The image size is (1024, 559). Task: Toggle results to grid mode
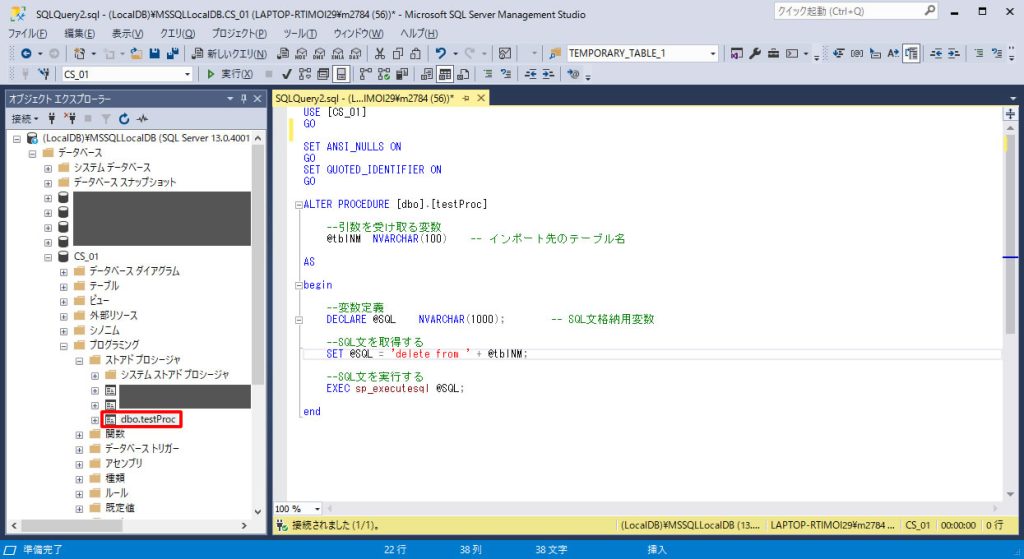445,74
